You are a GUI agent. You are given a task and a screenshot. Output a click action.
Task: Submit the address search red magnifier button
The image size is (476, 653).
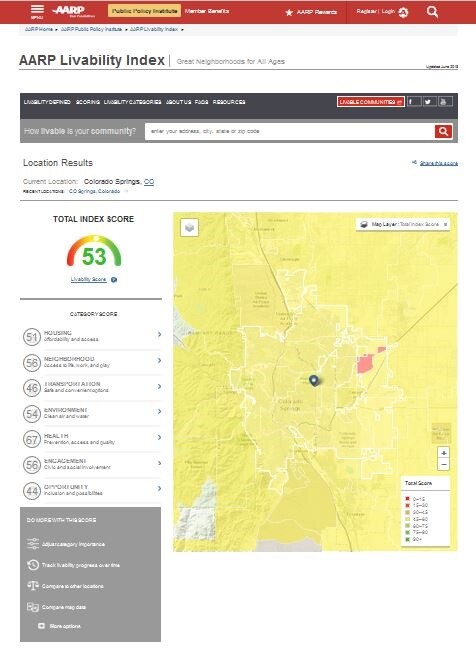pyautogui.click(x=444, y=131)
